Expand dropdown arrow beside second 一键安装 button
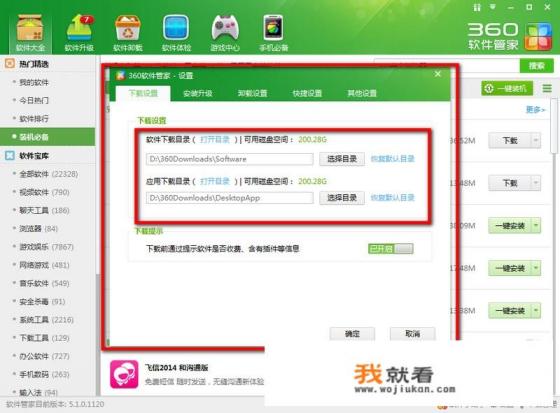This screenshot has width=560, height=413. [536, 268]
